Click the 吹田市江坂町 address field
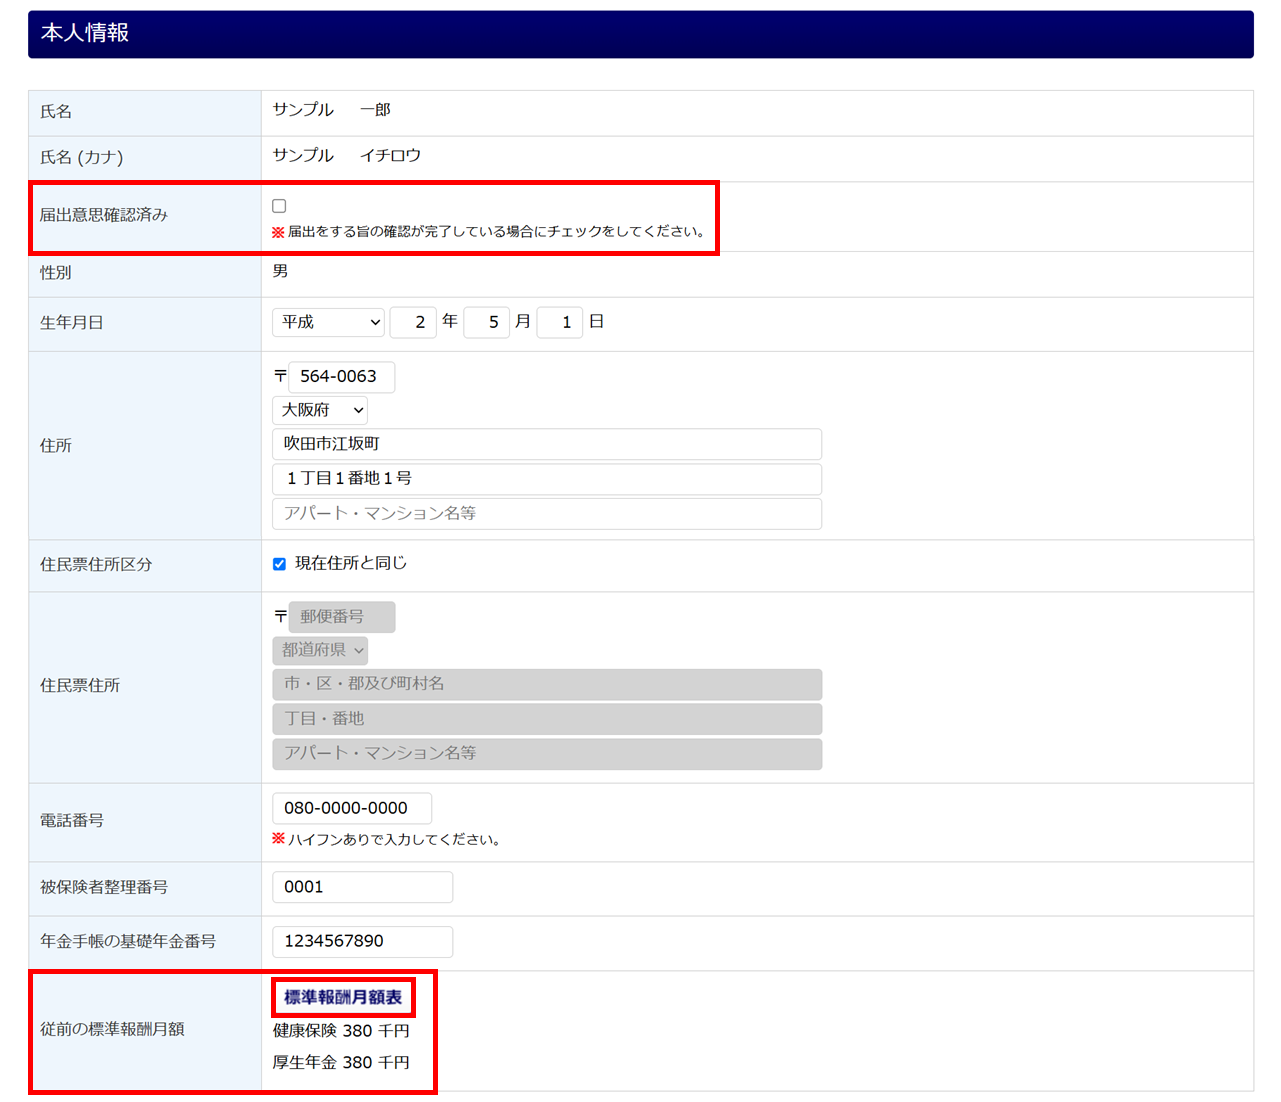 click(546, 444)
